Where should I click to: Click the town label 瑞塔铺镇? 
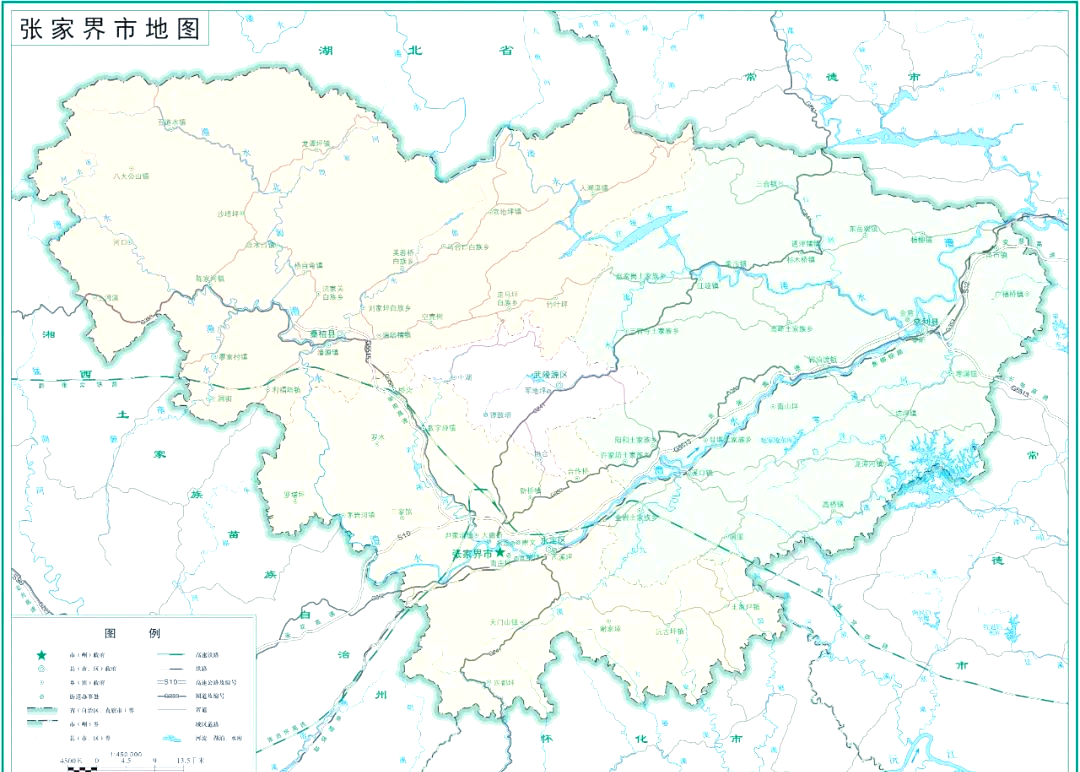(x=397, y=335)
